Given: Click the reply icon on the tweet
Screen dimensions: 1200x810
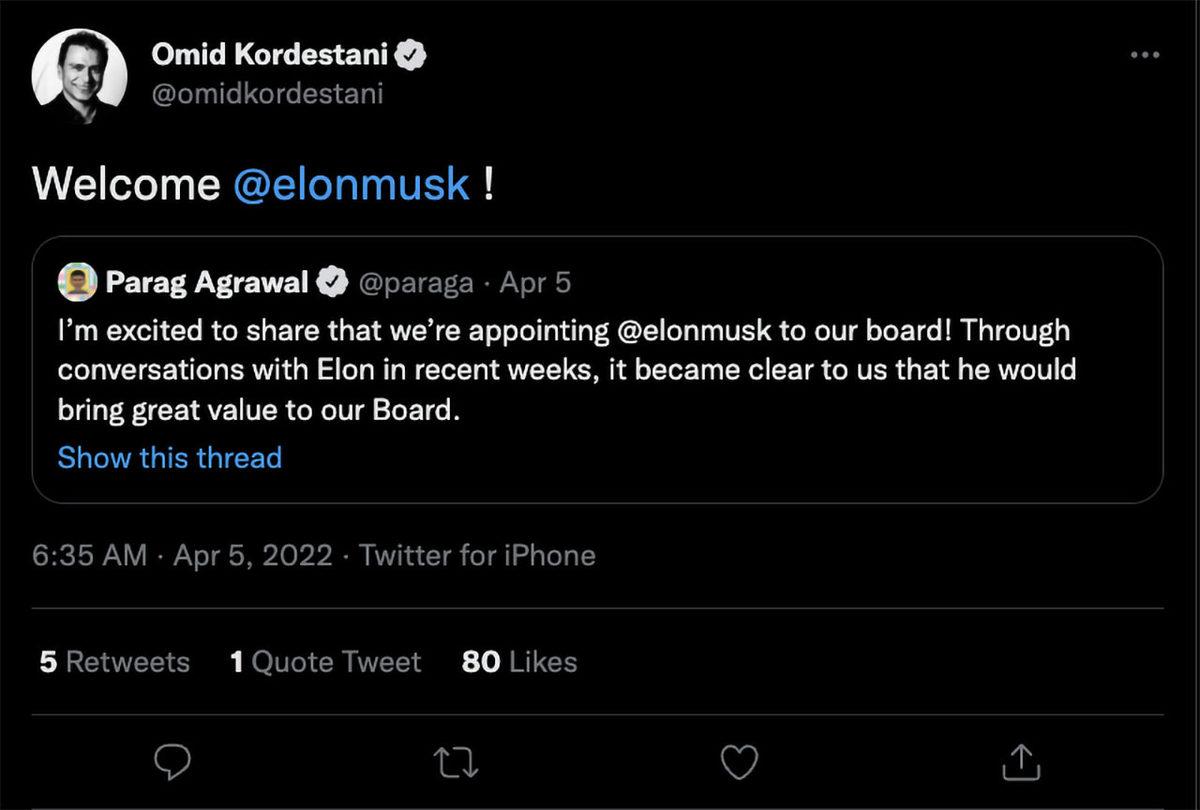Looking at the screenshot, I should pos(174,762).
